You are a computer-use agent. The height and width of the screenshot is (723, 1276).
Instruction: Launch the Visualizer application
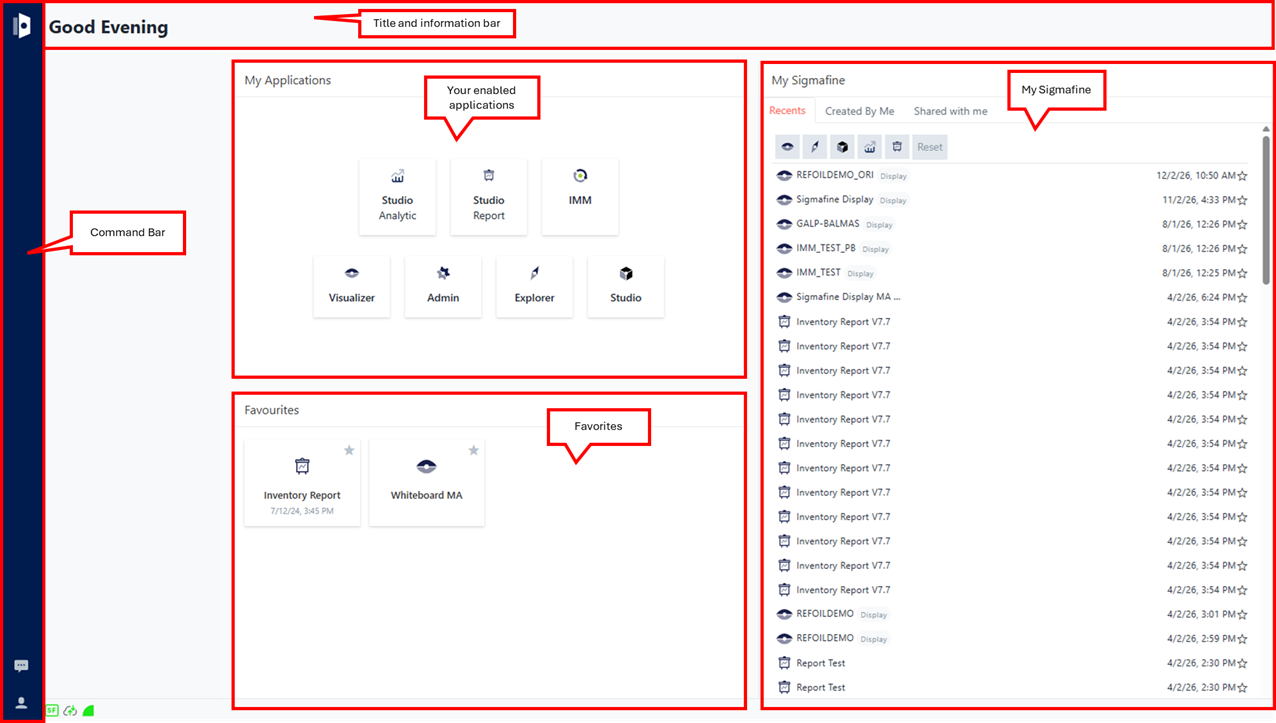pyautogui.click(x=351, y=286)
